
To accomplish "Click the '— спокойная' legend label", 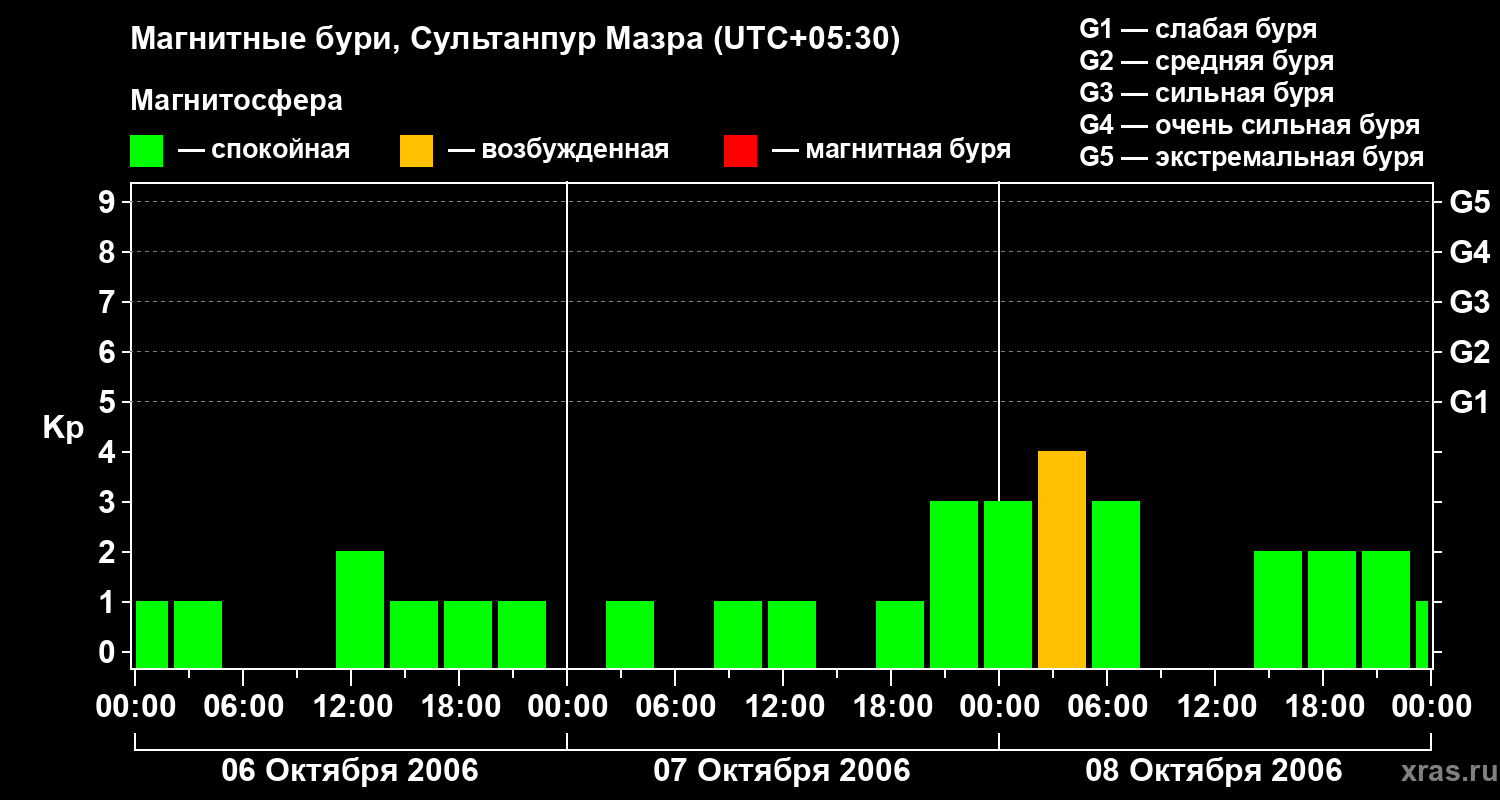I will pyautogui.click(x=264, y=151).
